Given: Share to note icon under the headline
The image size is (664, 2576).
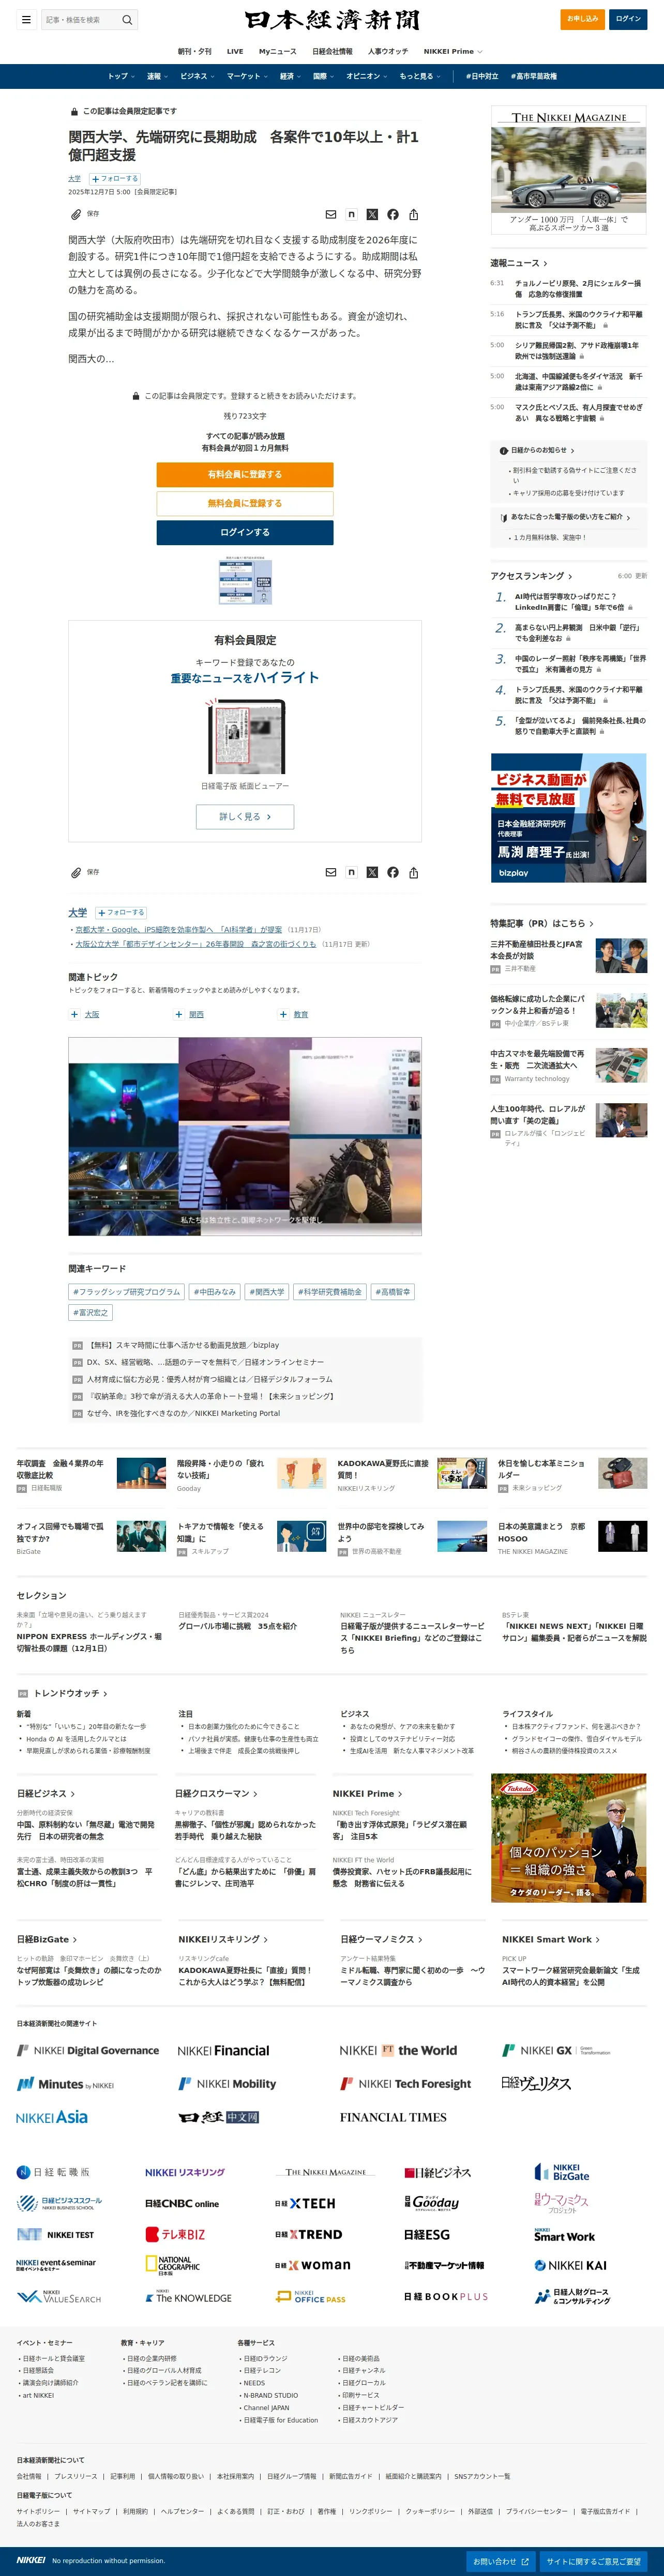Looking at the screenshot, I should [351, 214].
